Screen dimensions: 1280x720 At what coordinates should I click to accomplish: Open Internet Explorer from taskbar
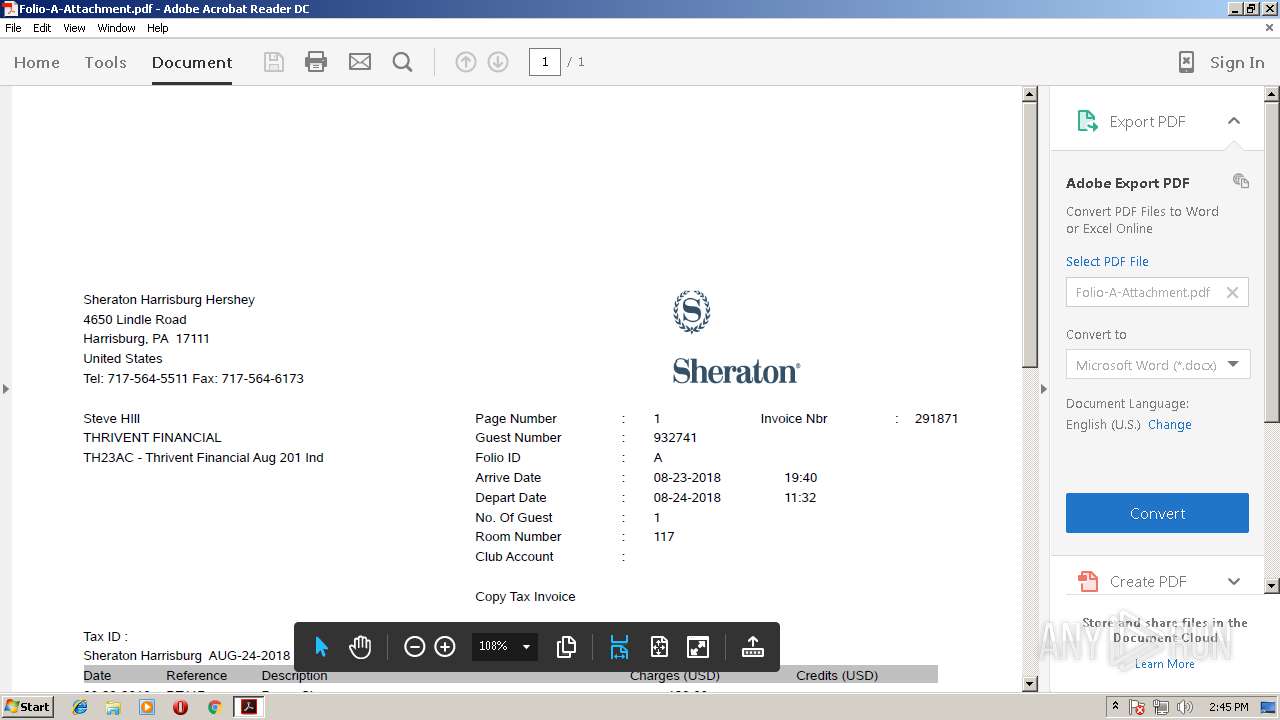[80, 707]
